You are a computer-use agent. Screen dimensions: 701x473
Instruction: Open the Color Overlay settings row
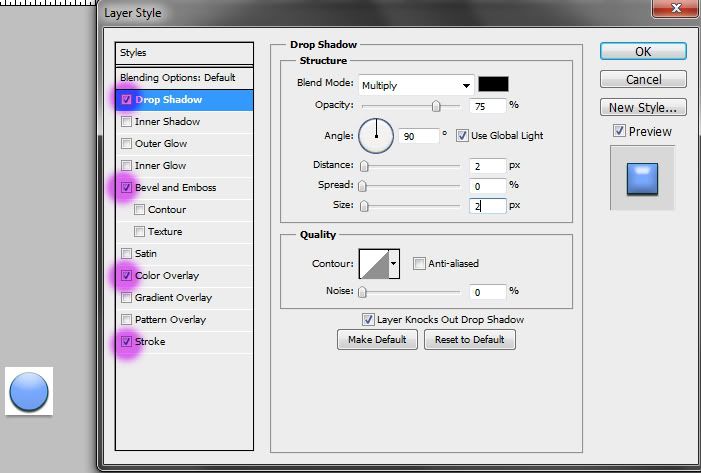pos(184,275)
